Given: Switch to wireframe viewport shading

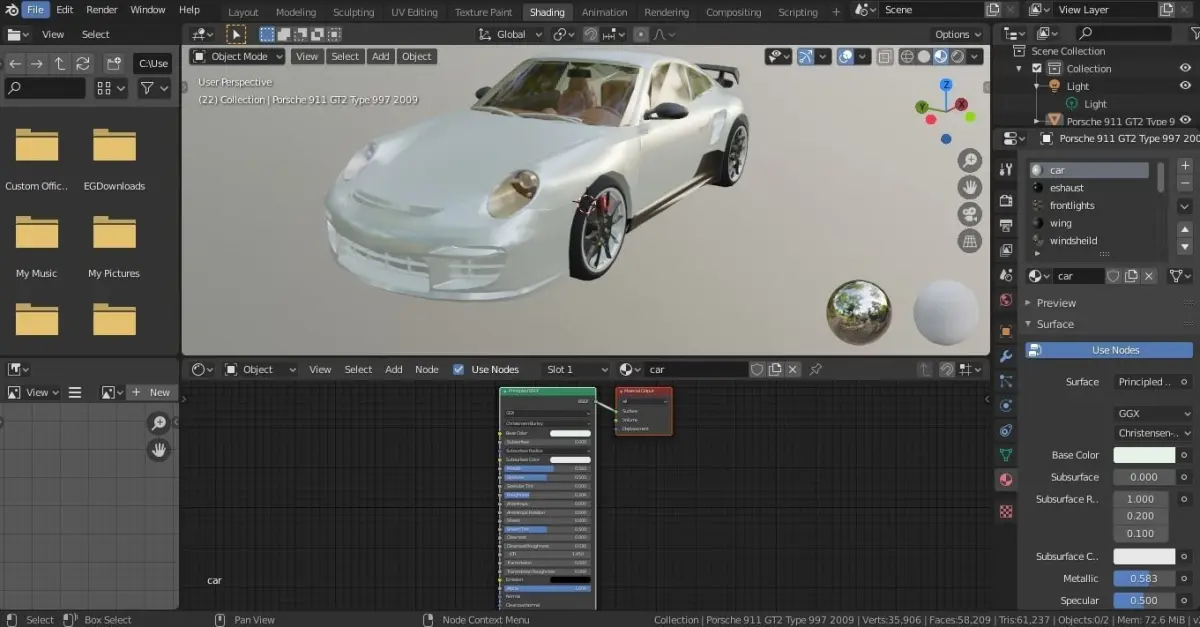Looking at the screenshot, I should point(907,57).
